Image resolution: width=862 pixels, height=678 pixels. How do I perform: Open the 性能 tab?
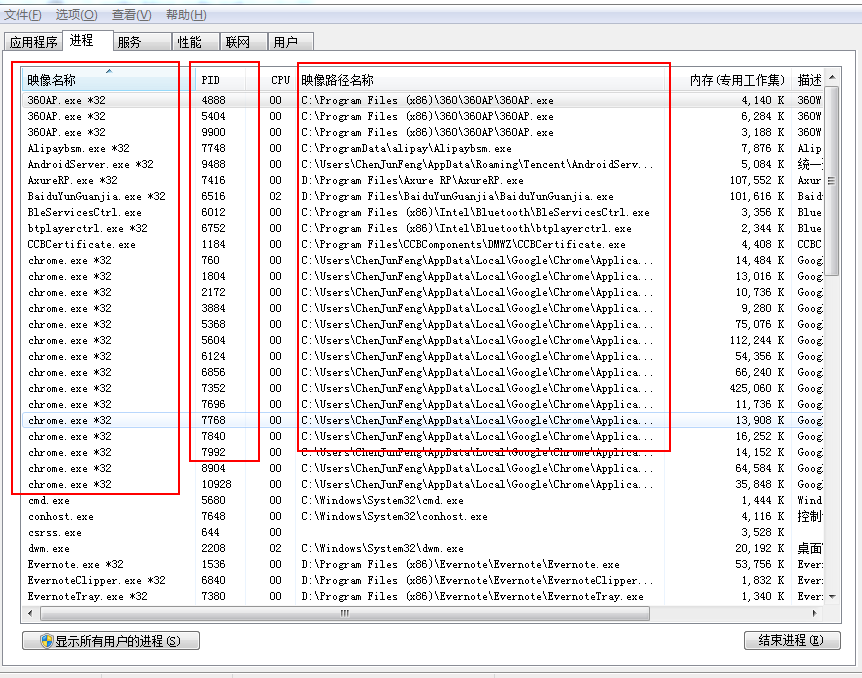coord(196,42)
